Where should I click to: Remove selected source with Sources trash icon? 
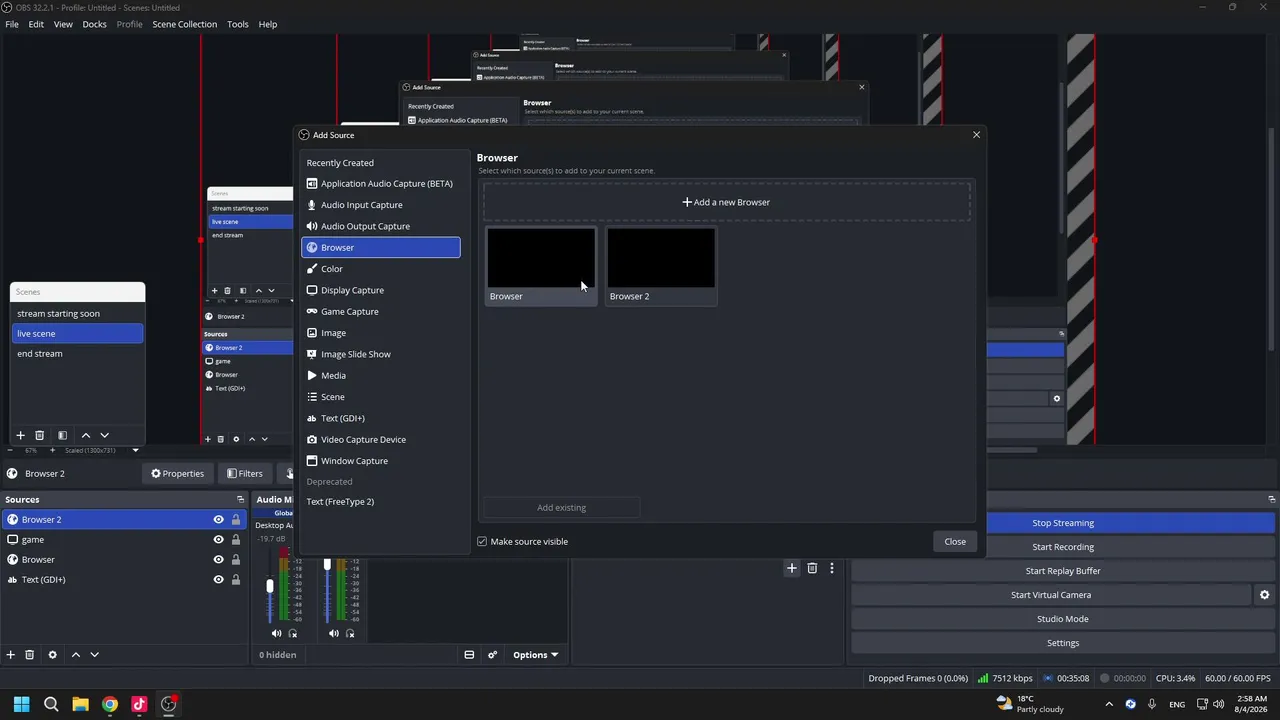tap(30, 655)
